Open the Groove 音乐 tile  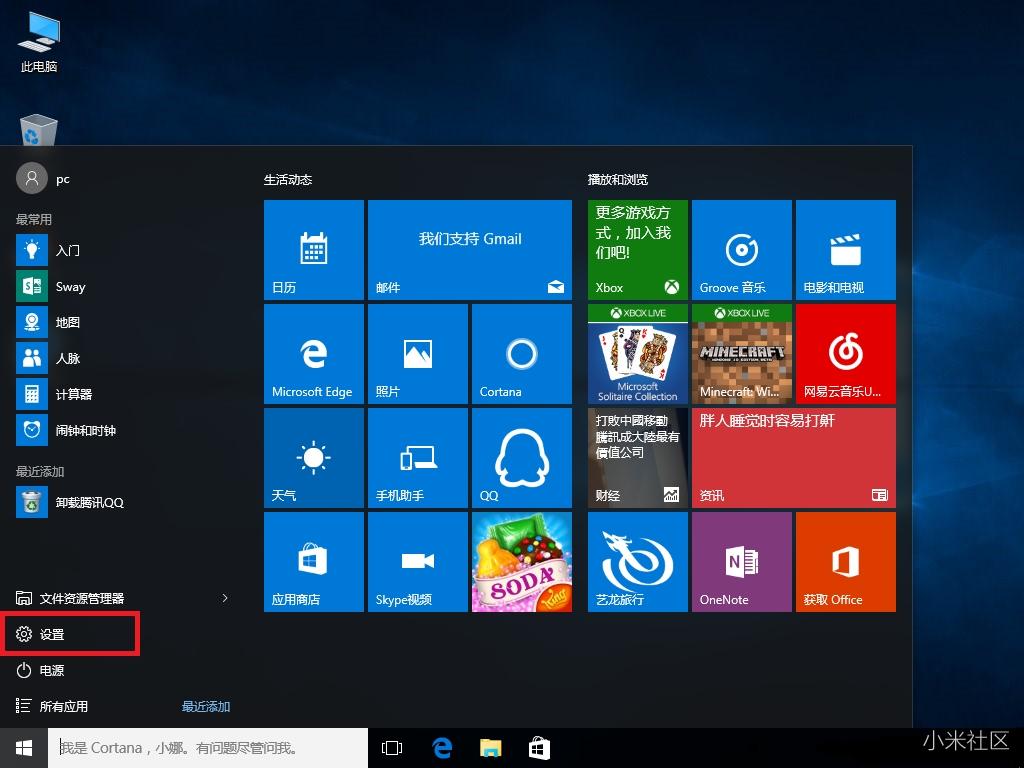click(741, 249)
